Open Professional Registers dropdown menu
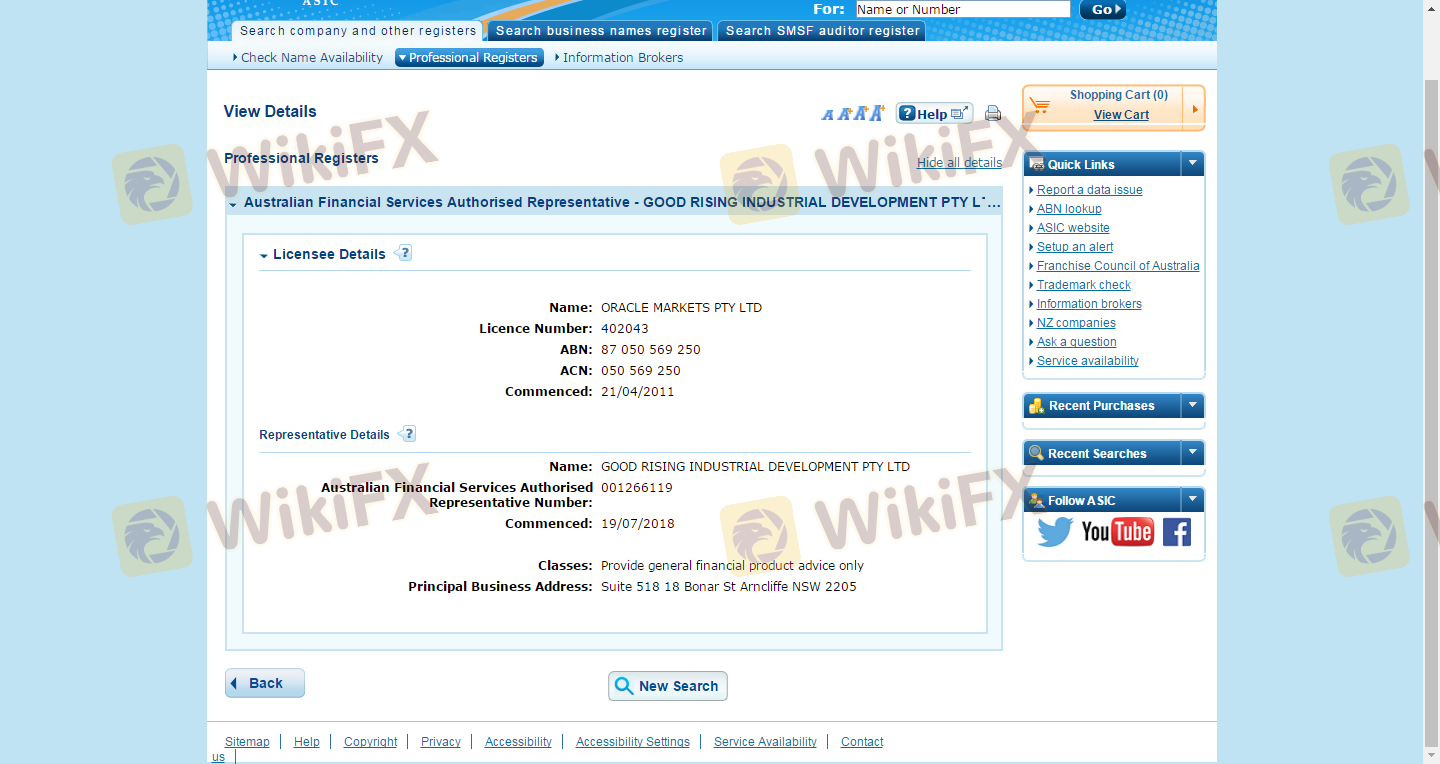Image resolution: width=1440 pixels, height=764 pixels. [x=469, y=58]
